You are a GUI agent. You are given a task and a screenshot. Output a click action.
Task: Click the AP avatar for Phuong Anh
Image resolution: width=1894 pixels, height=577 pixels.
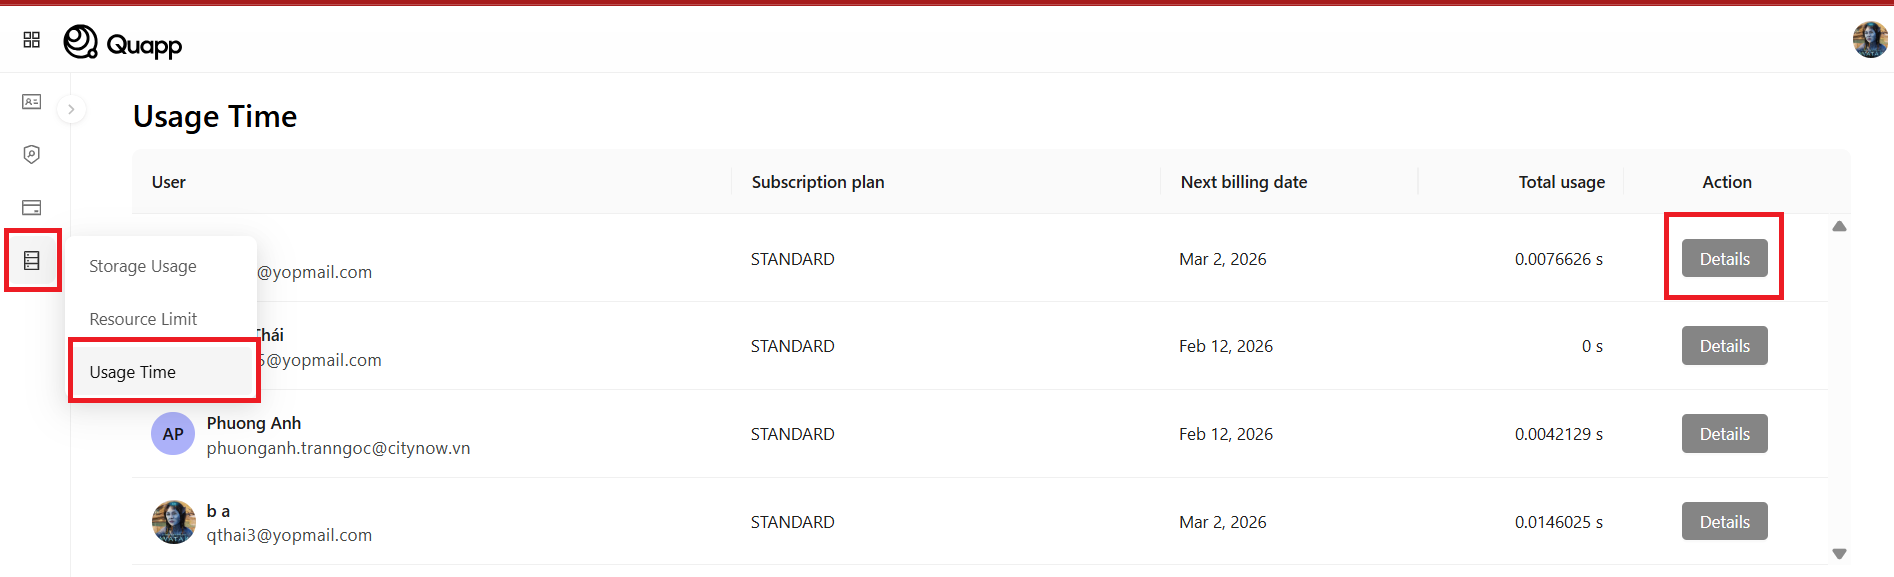173,434
